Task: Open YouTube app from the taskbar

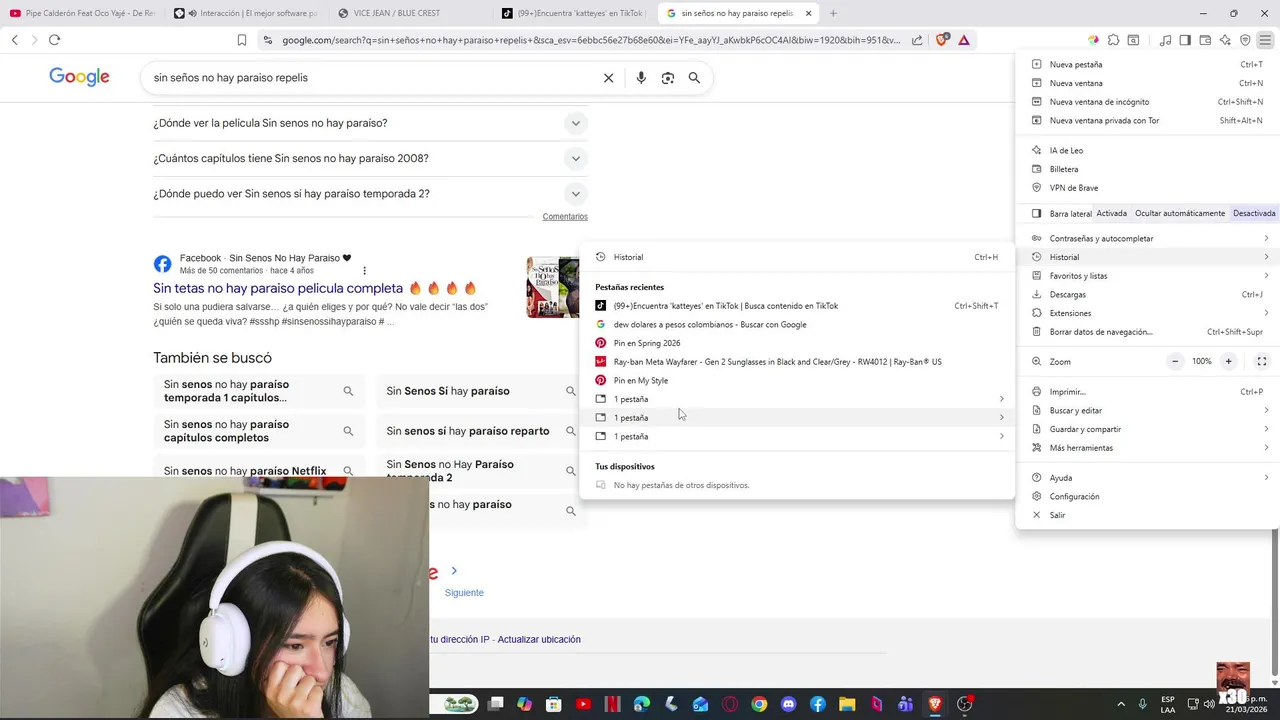Action: pos(583,704)
